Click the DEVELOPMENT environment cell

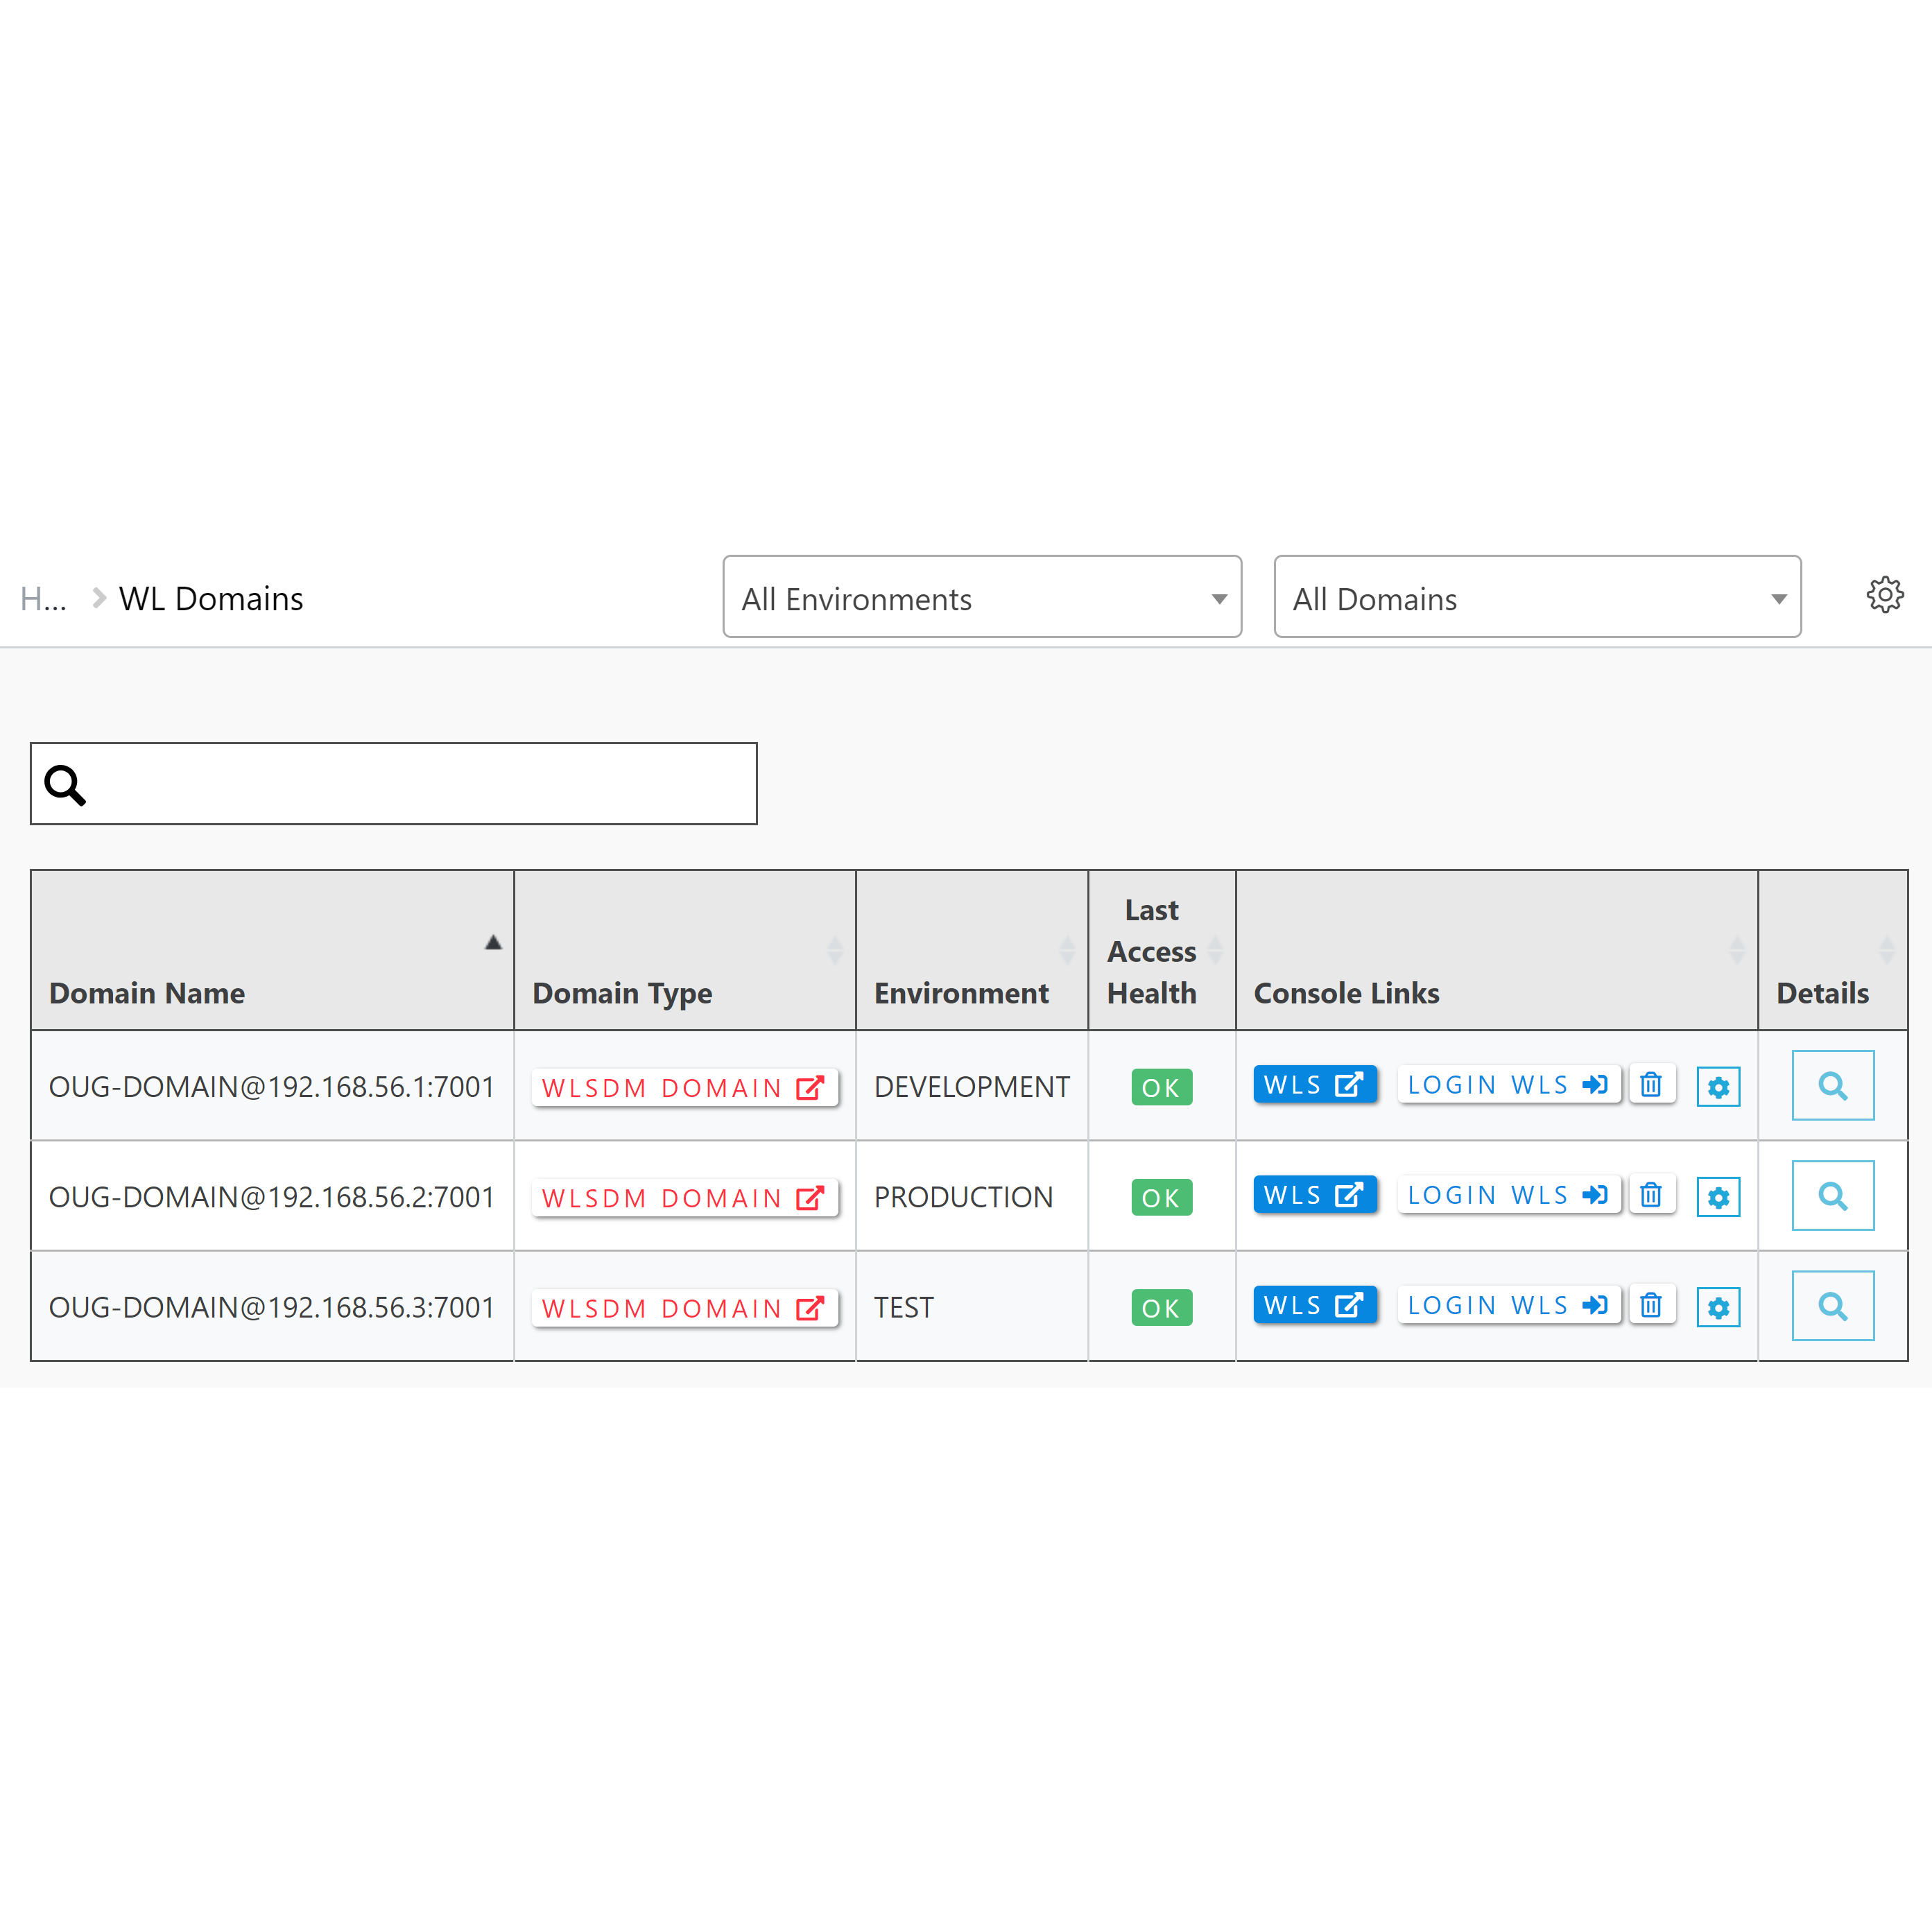click(x=972, y=1086)
